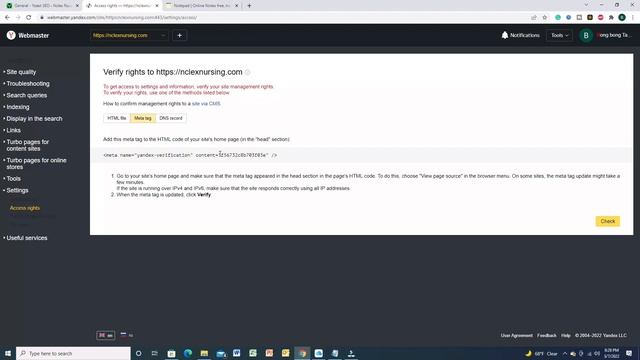Expand Troubleshooting in the sidebar
This screenshot has height=360, width=640.
coord(28,84)
